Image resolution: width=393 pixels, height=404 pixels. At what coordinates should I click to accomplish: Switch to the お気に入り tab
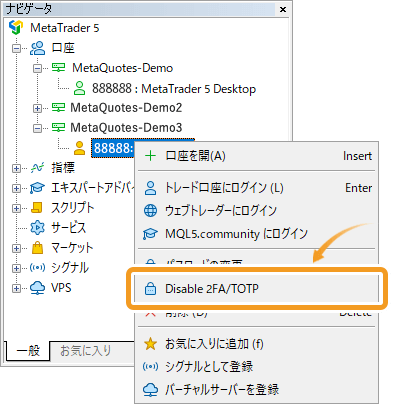tap(86, 351)
